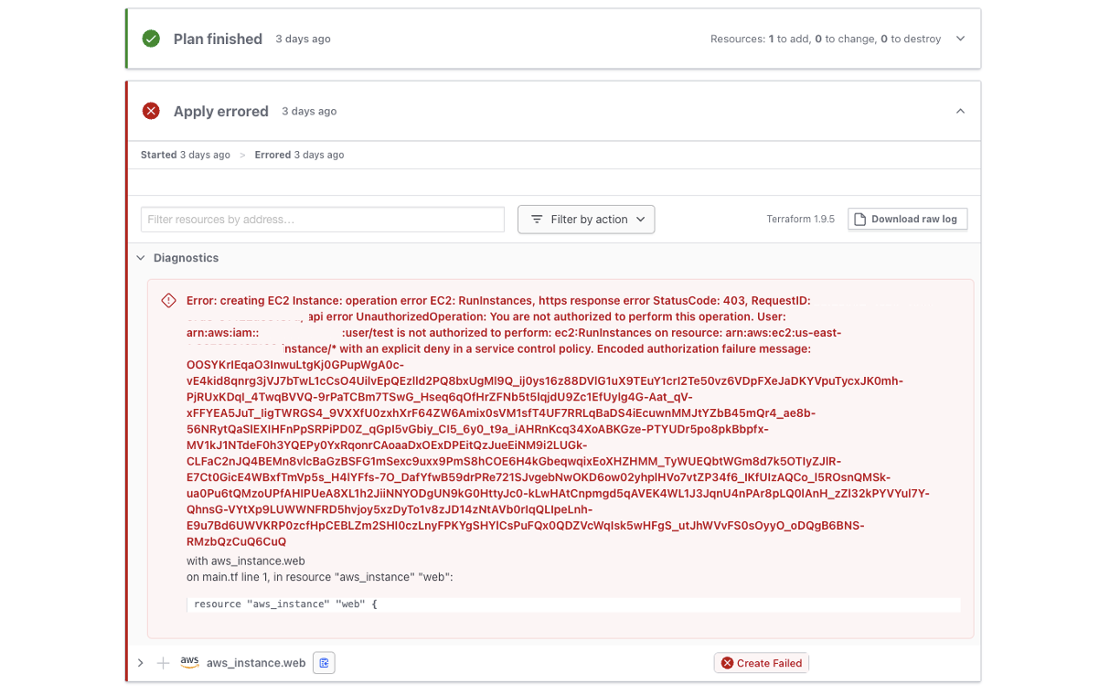
Task: Click the Apply errored heading
Action: pos(221,112)
